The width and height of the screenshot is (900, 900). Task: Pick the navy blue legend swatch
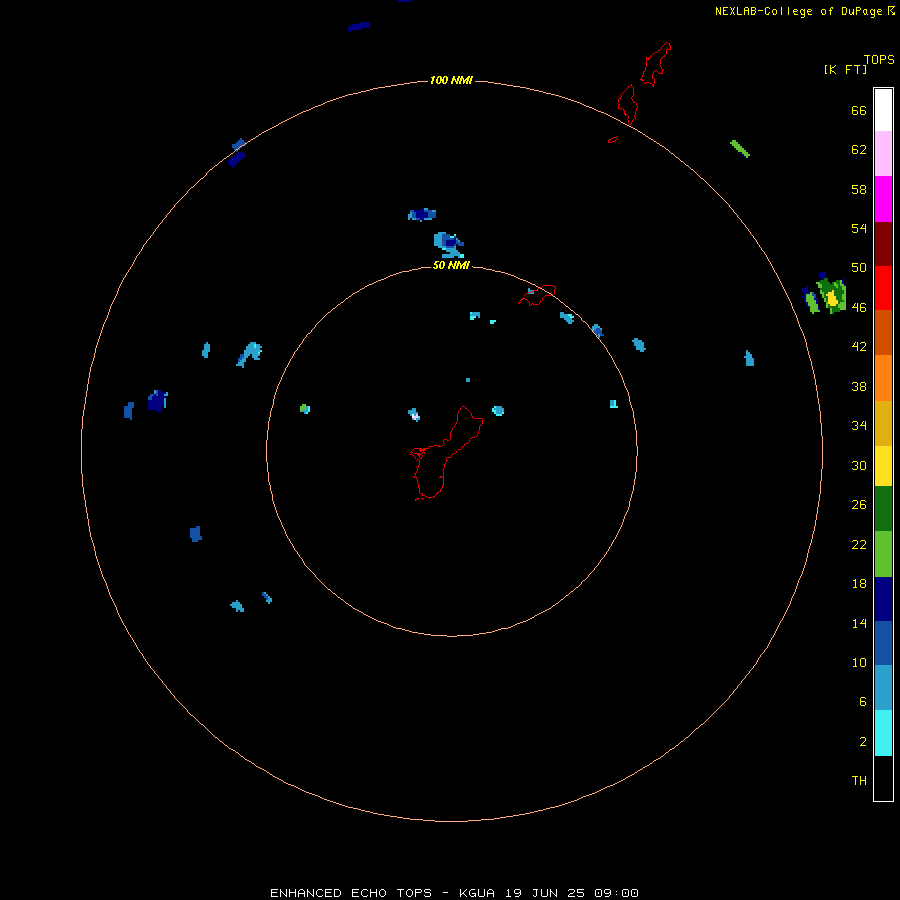[883, 599]
